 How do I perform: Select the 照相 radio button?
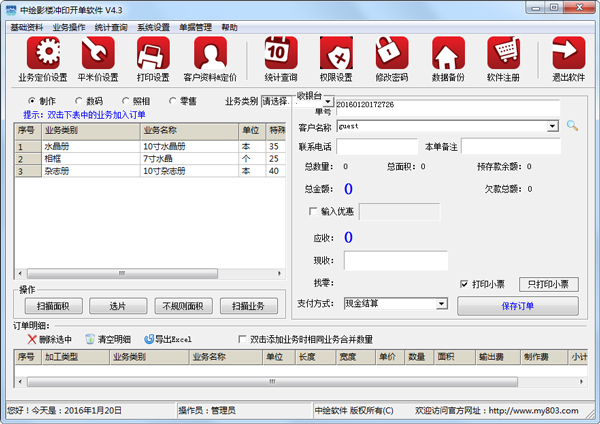125,101
